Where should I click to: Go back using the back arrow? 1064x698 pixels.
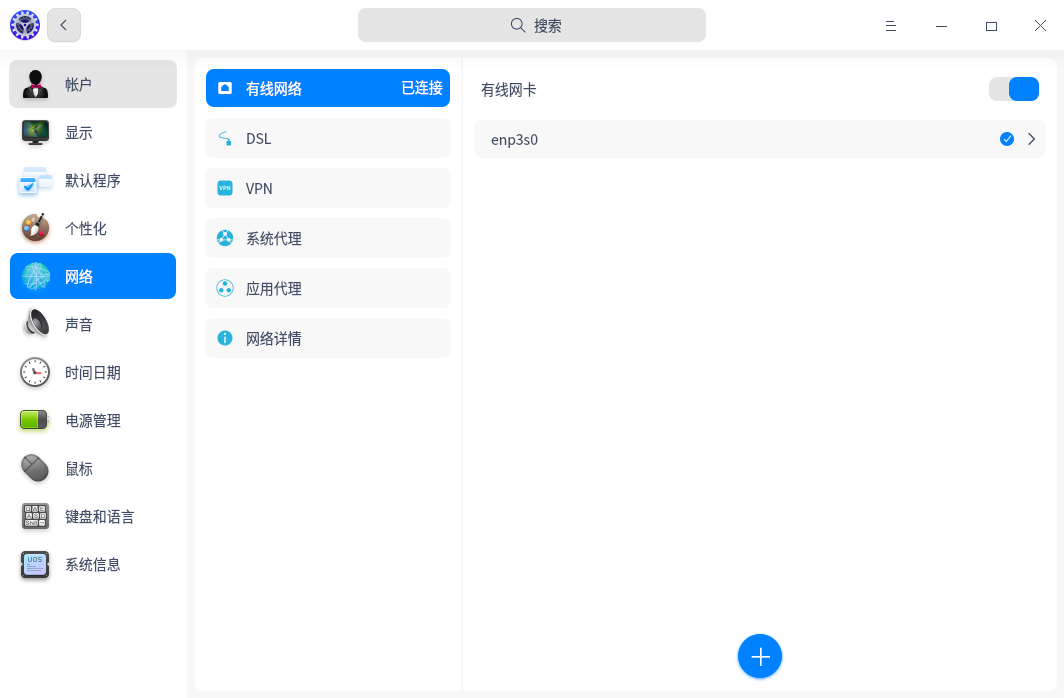64,26
